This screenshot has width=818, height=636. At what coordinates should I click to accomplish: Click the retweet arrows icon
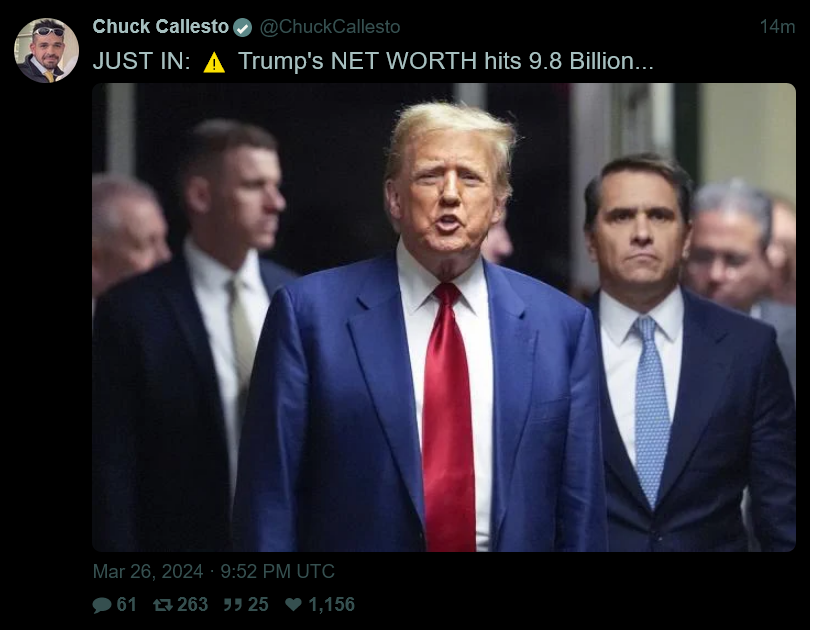[x=163, y=605]
